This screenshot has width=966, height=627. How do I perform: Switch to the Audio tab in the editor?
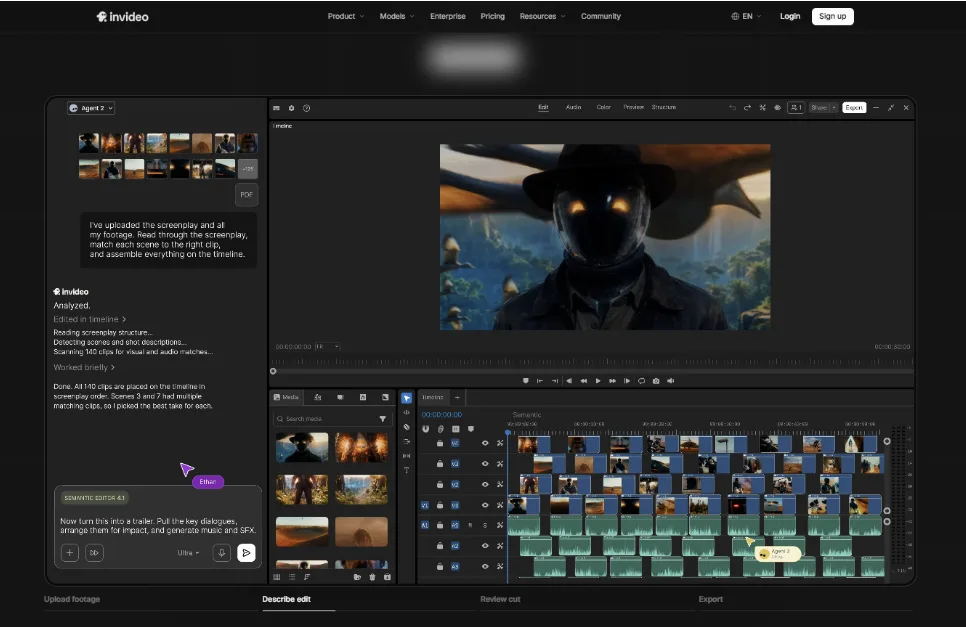click(x=574, y=107)
